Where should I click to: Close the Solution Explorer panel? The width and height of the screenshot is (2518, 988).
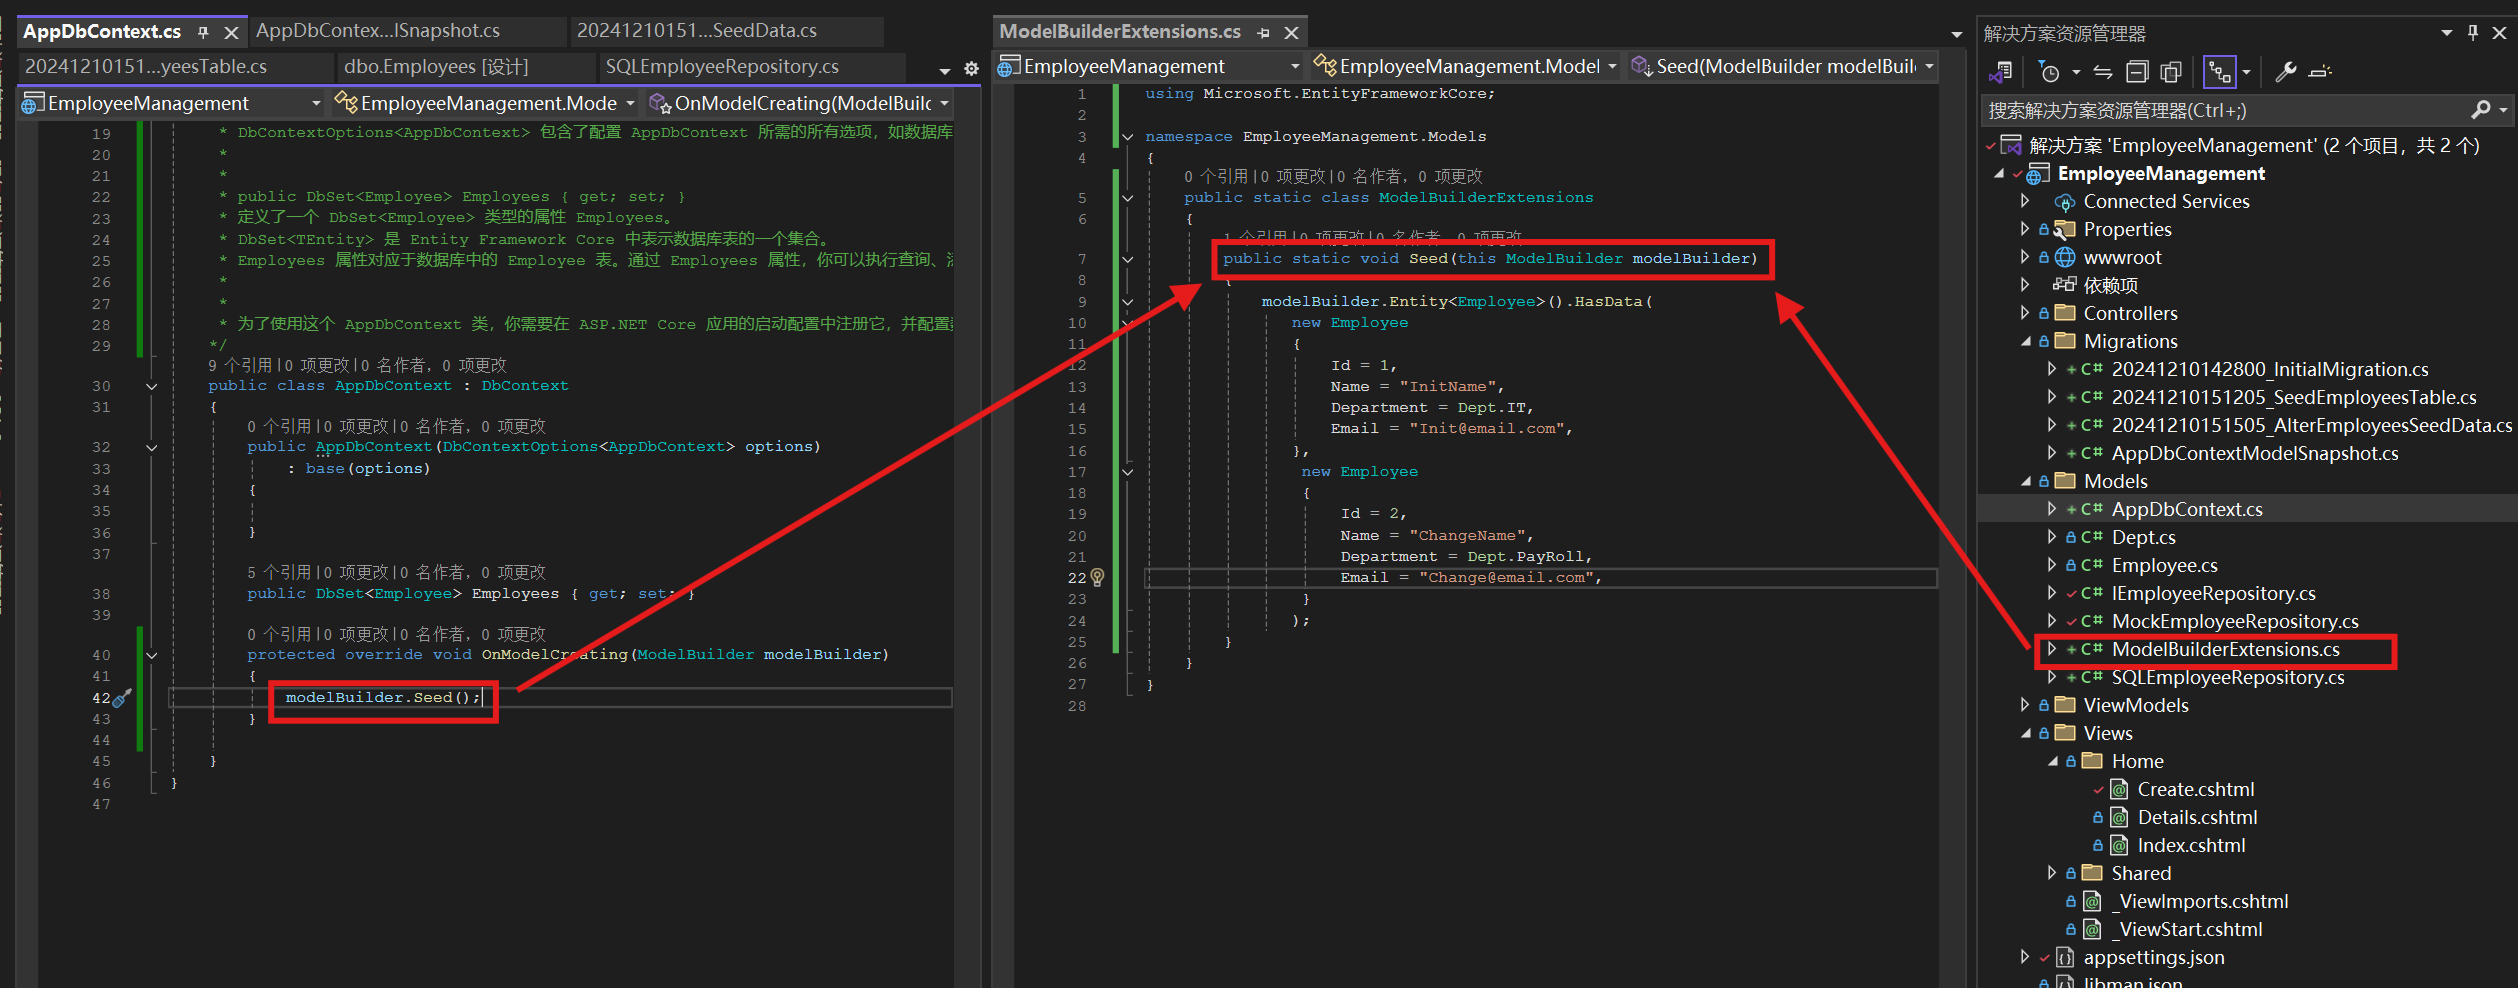click(2499, 32)
